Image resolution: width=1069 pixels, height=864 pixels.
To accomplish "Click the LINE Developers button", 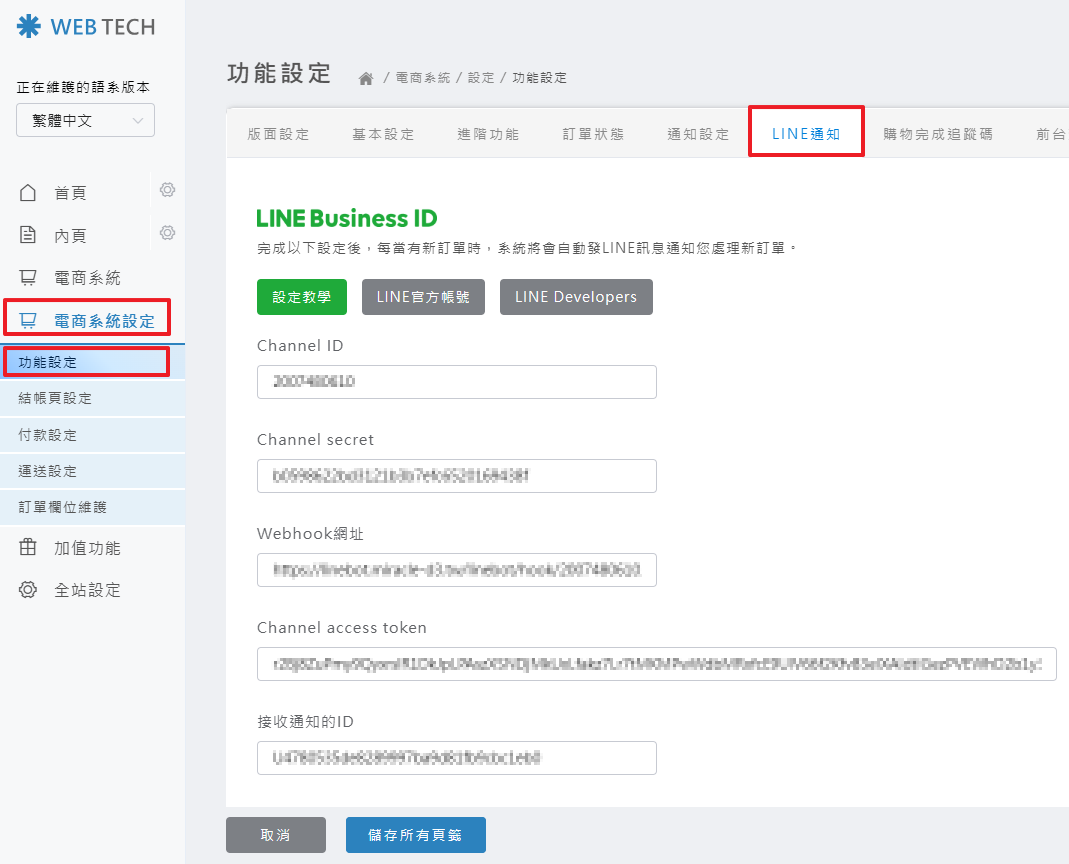I will coord(576,297).
